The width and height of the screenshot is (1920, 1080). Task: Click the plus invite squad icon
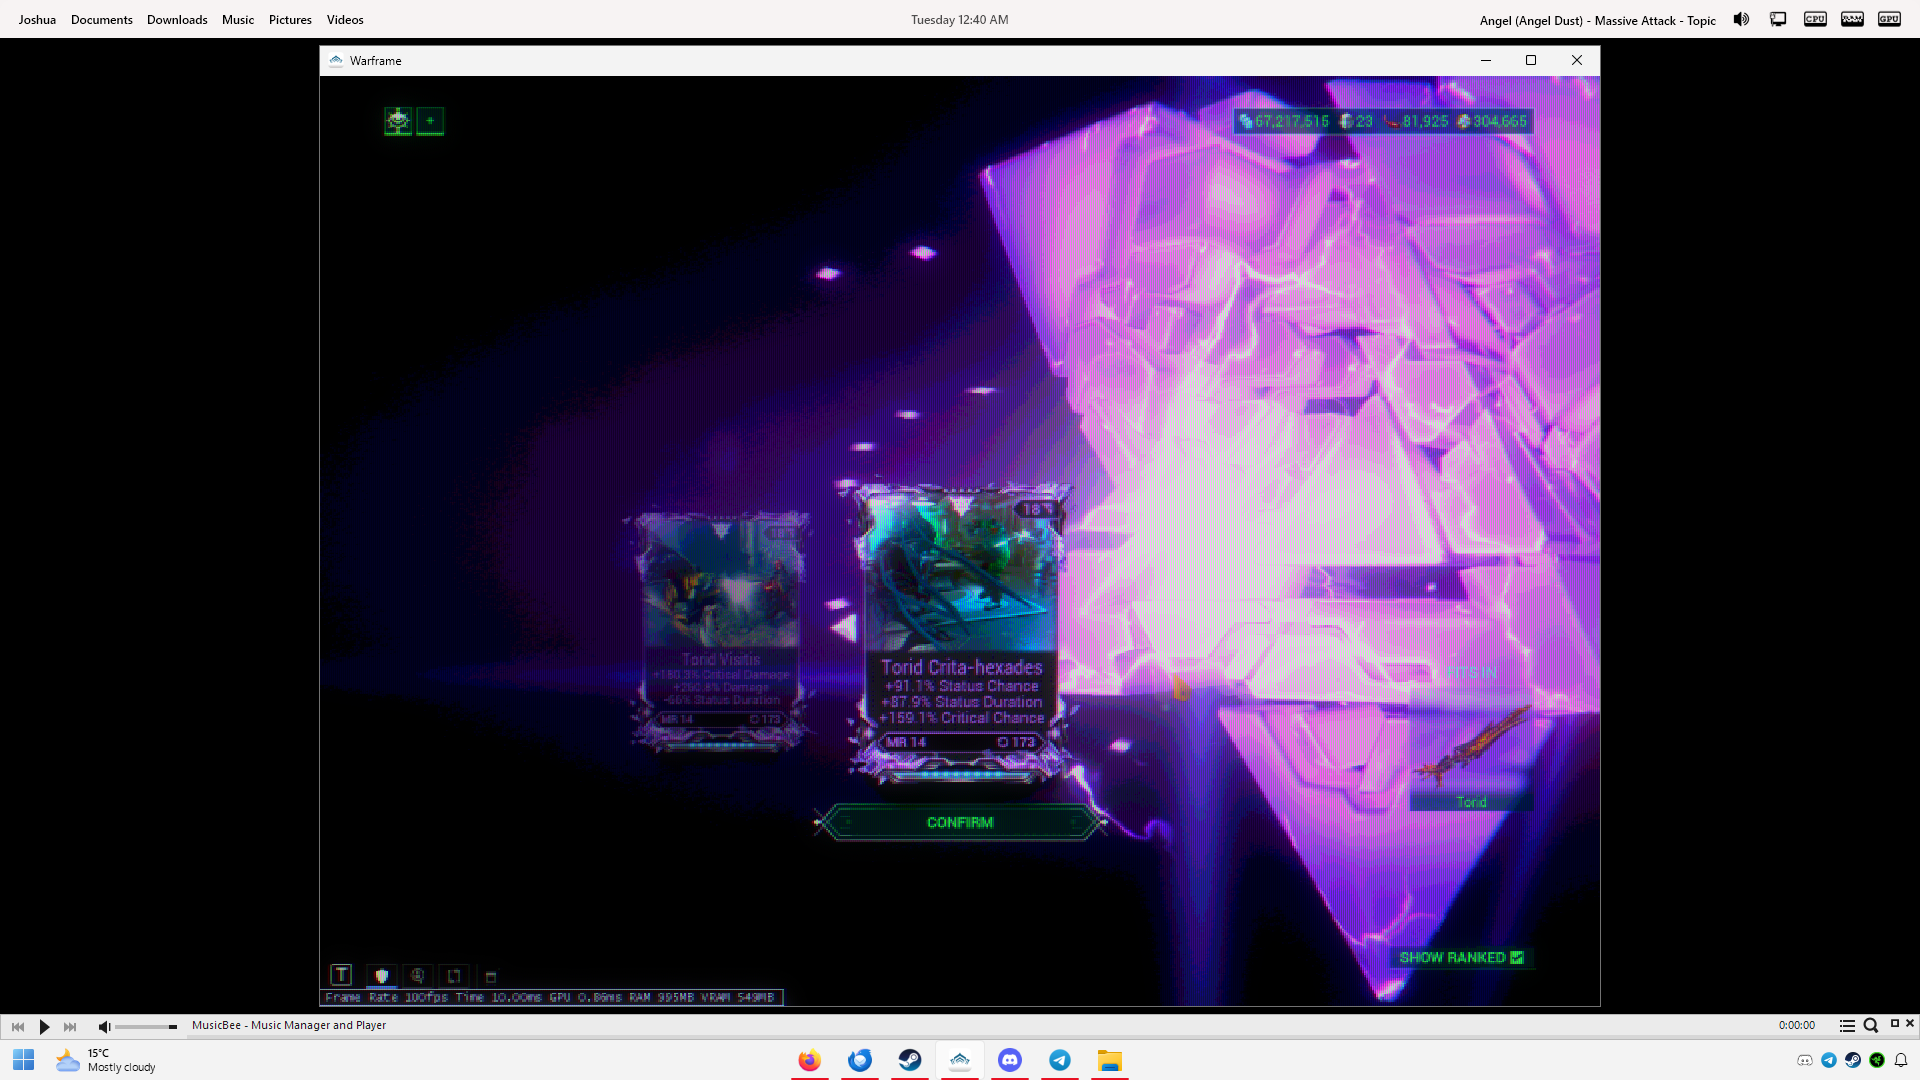tap(430, 121)
